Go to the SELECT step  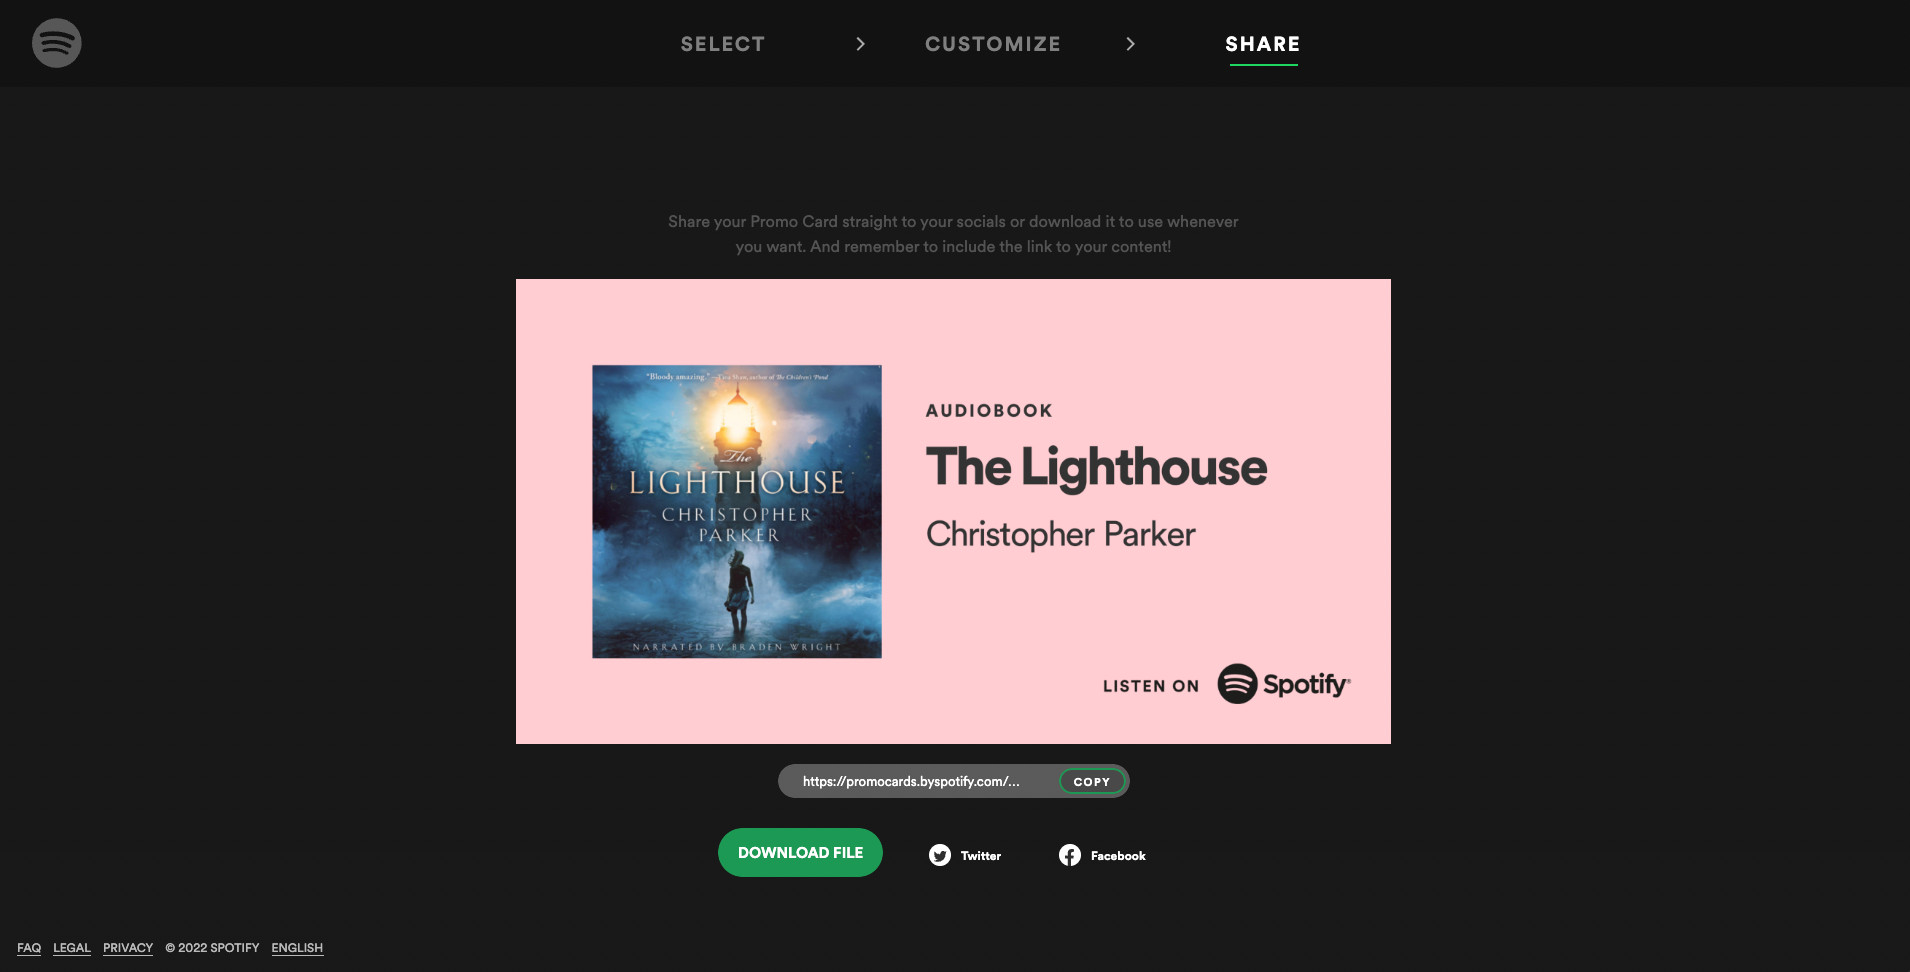pyautogui.click(x=723, y=44)
